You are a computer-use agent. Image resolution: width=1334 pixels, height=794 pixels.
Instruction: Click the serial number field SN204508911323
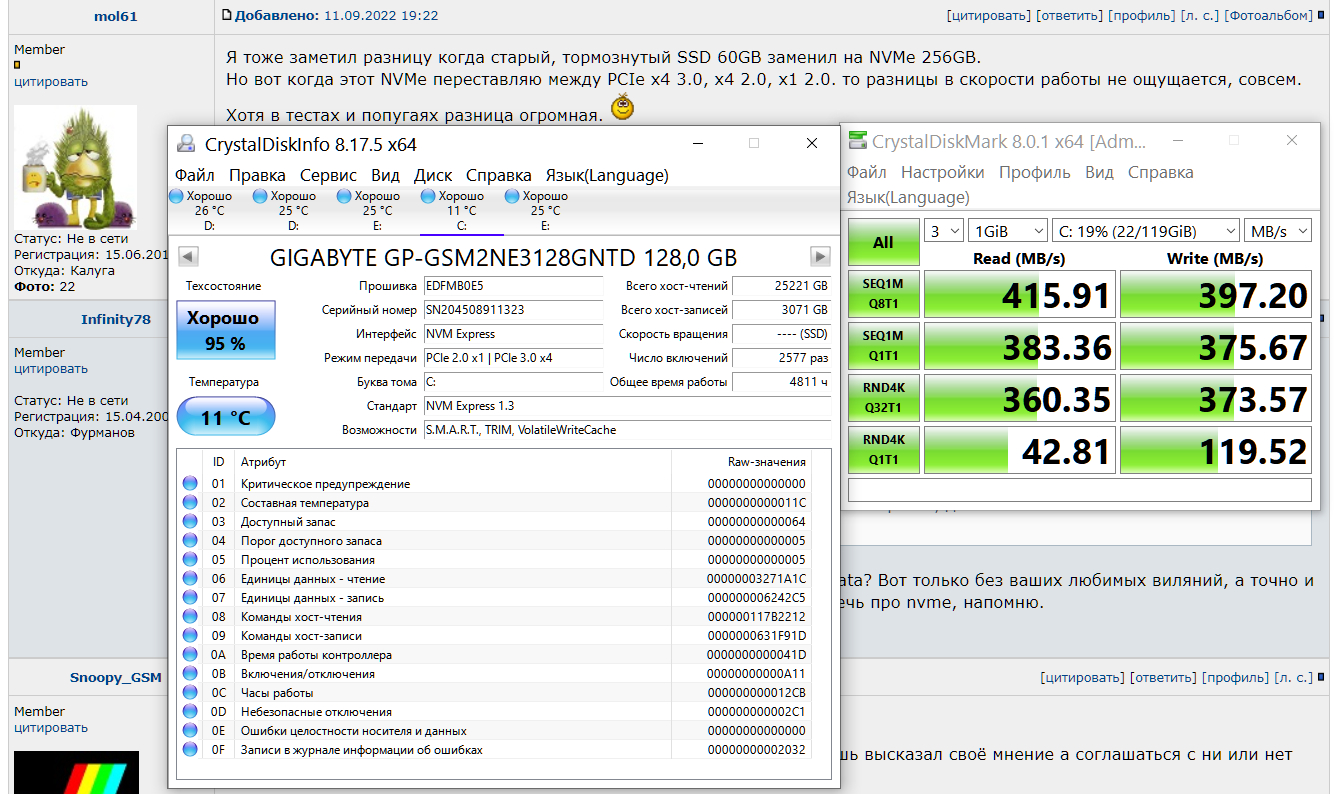513,310
